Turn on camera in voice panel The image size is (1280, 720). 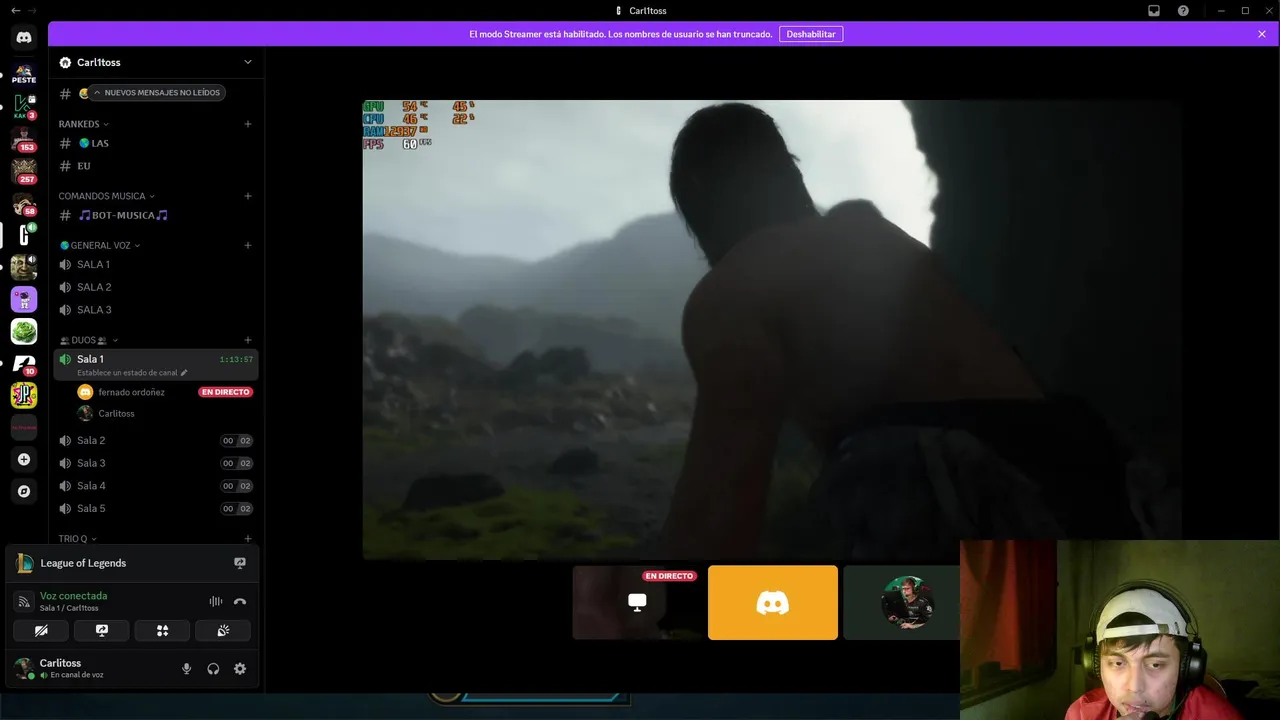pos(41,630)
